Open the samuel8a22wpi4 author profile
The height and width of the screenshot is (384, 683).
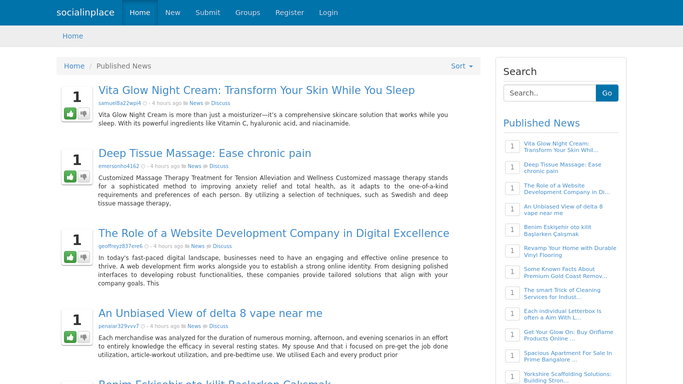tap(119, 103)
